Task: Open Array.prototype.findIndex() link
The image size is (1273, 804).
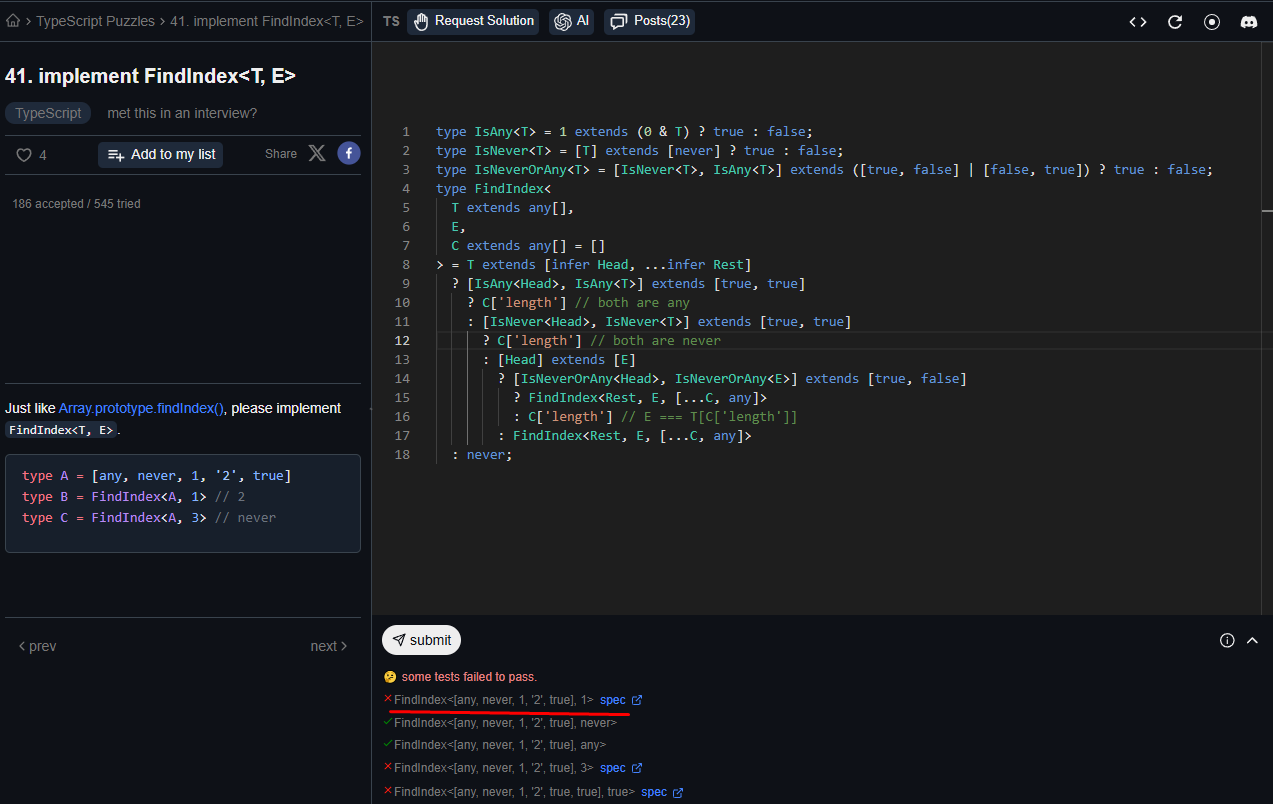Action: point(141,408)
